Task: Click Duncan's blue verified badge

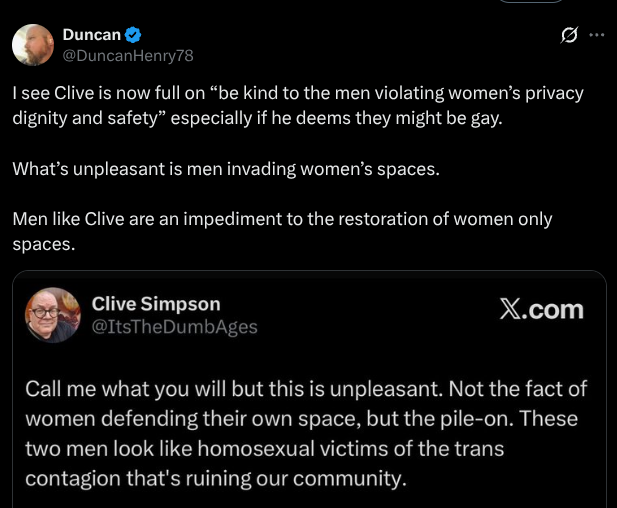Action: click(132, 35)
